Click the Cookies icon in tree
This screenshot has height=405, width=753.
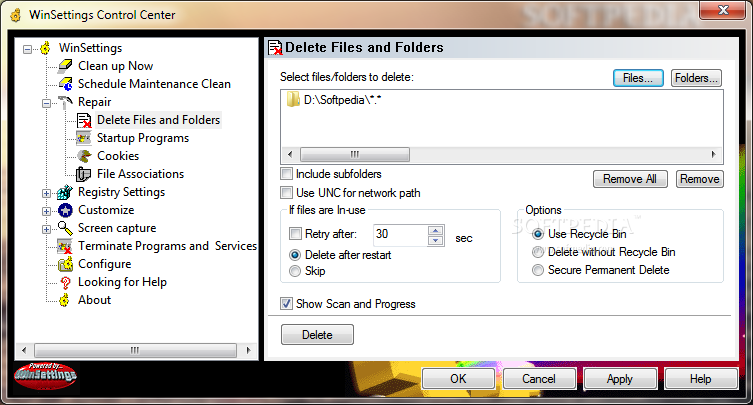[x=84, y=156]
